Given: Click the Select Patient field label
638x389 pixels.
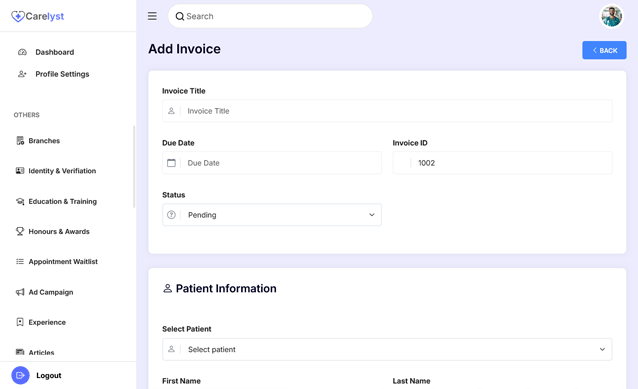Looking at the screenshot, I should click(186, 329).
